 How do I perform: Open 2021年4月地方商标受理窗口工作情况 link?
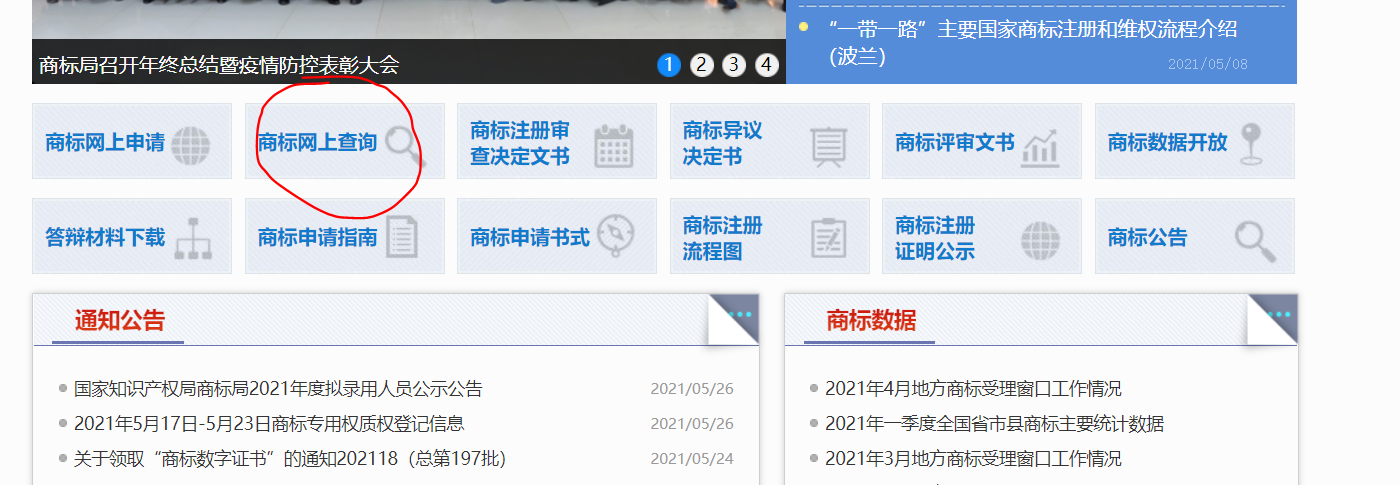point(973,389)
